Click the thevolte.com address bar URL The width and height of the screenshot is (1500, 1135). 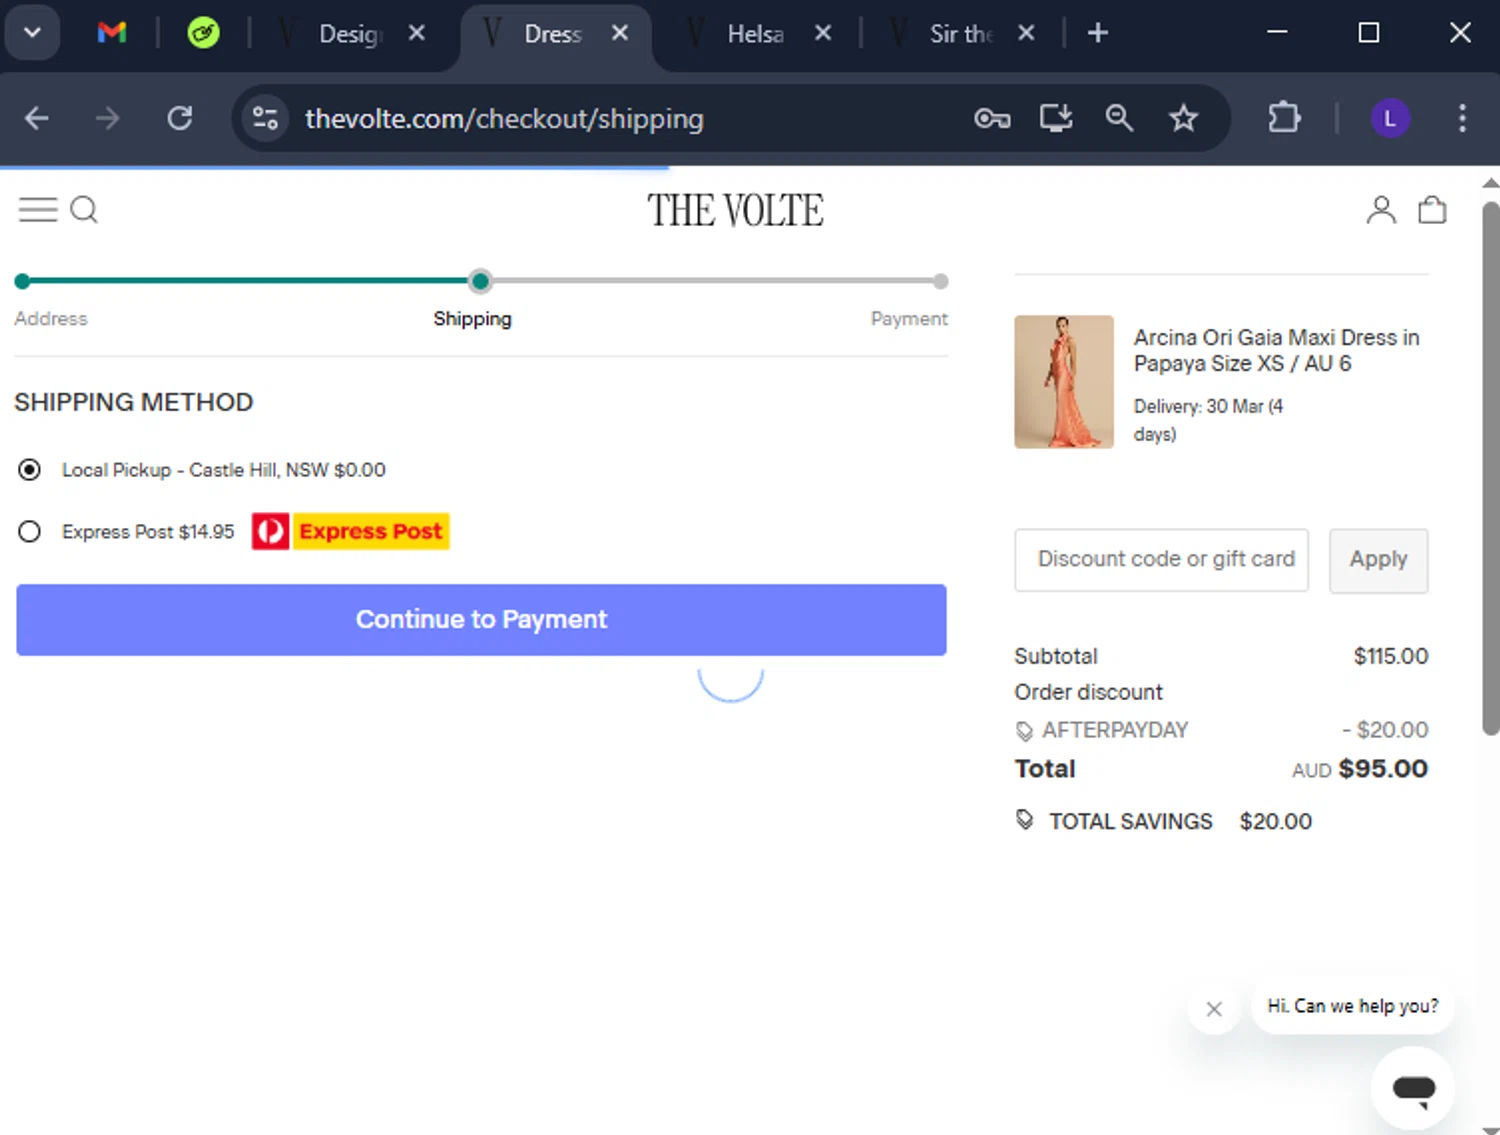pos(504,119)
